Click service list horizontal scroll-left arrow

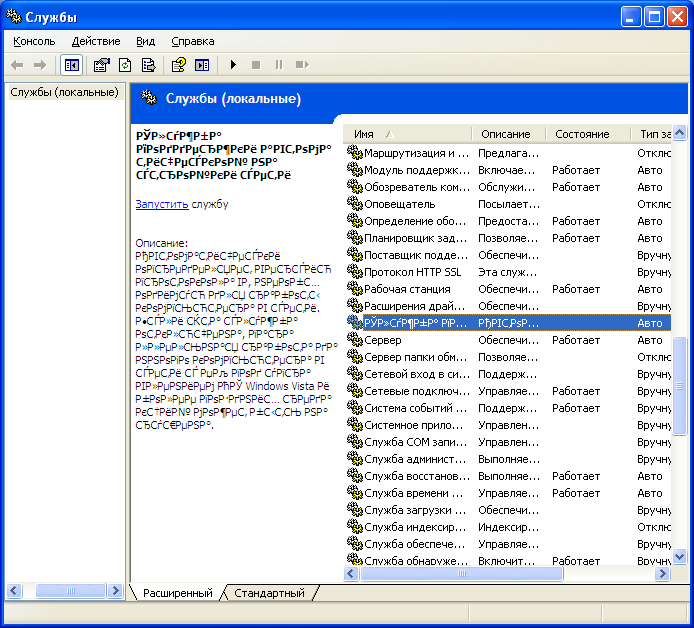point(351,574)
